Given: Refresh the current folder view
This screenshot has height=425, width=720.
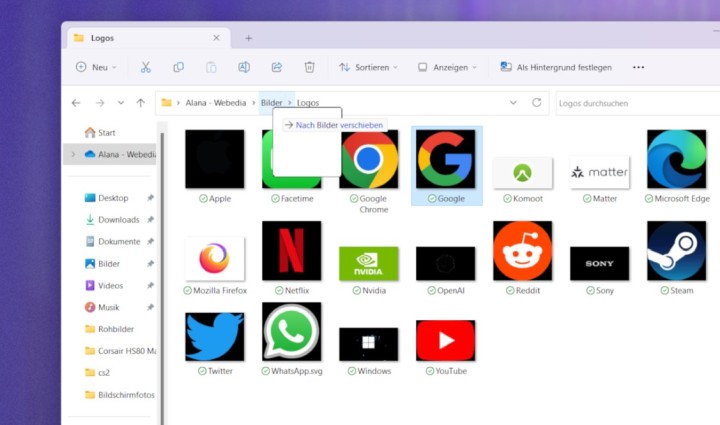Looking at the screenshot, I should 537,102.
